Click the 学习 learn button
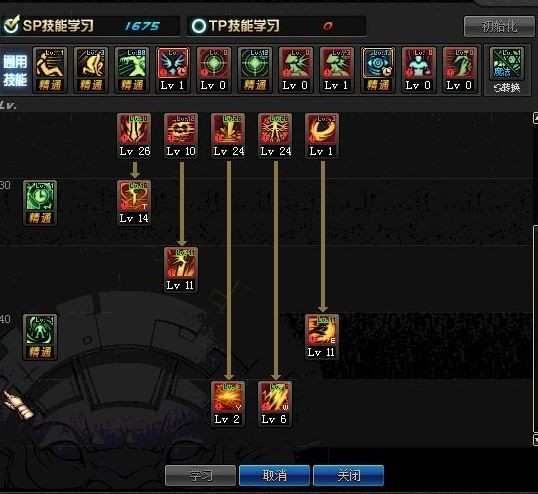 tap(200, 475)
